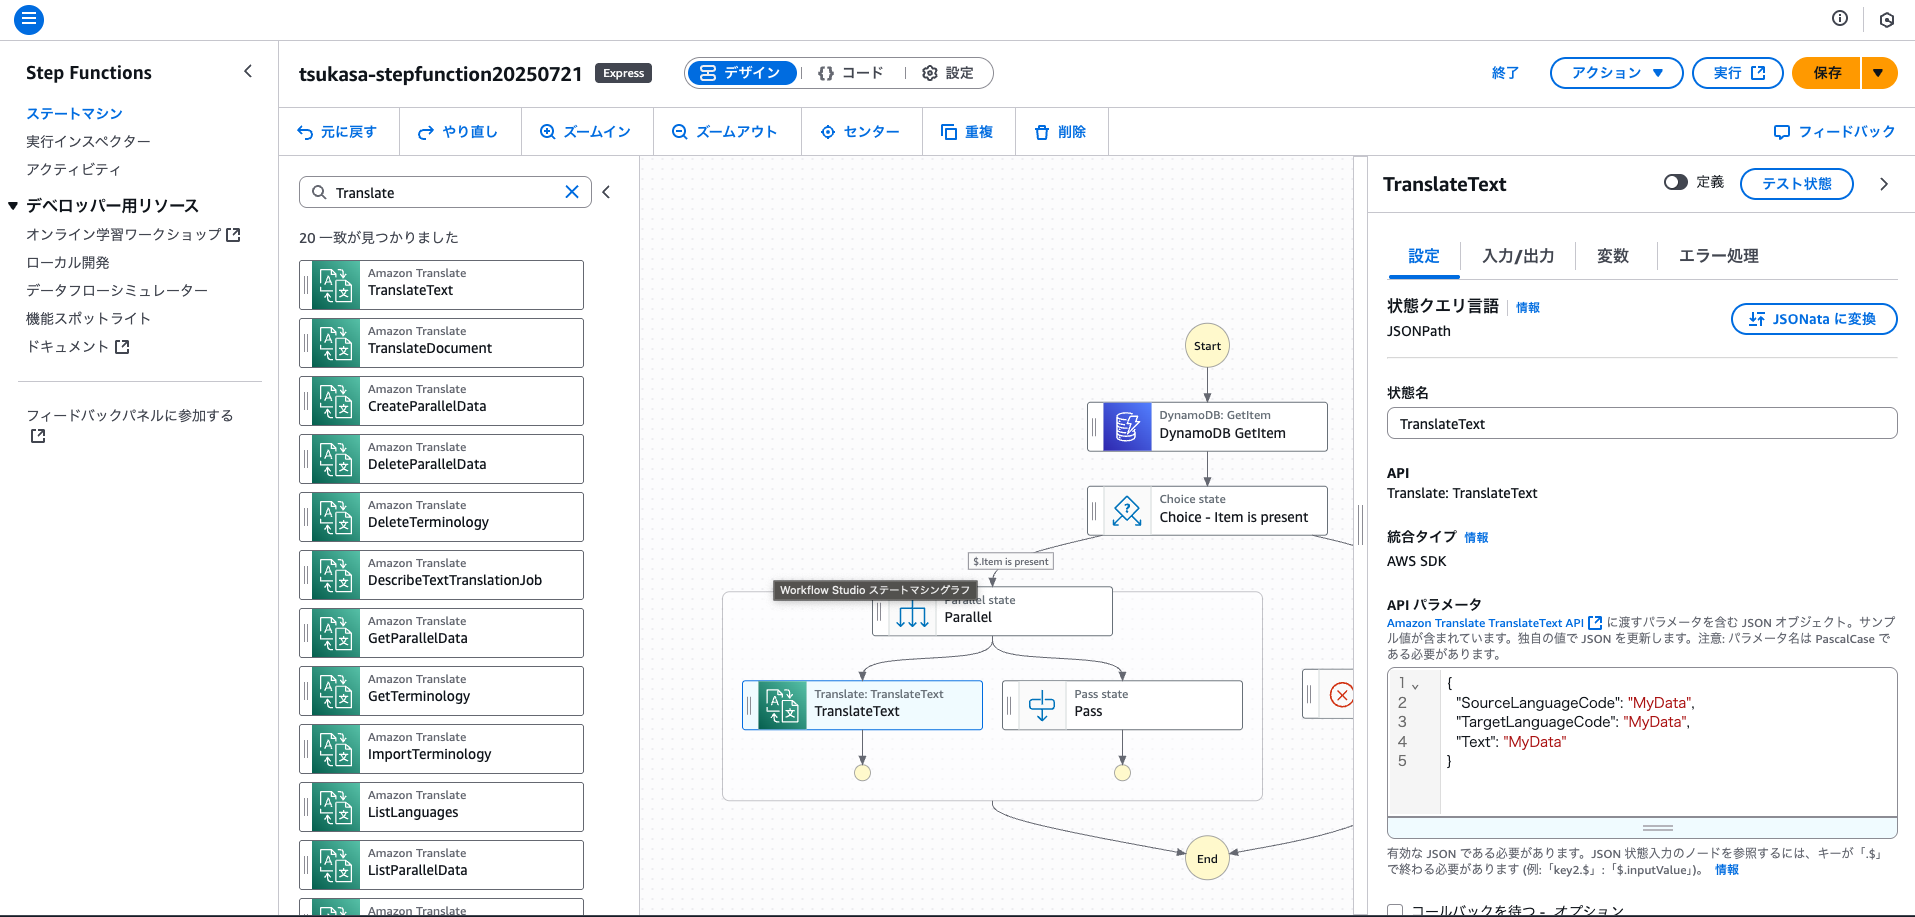1915x917 pixels.
Task: Switch to the デザイン mode tab
Action: click(x=741, y=73)
